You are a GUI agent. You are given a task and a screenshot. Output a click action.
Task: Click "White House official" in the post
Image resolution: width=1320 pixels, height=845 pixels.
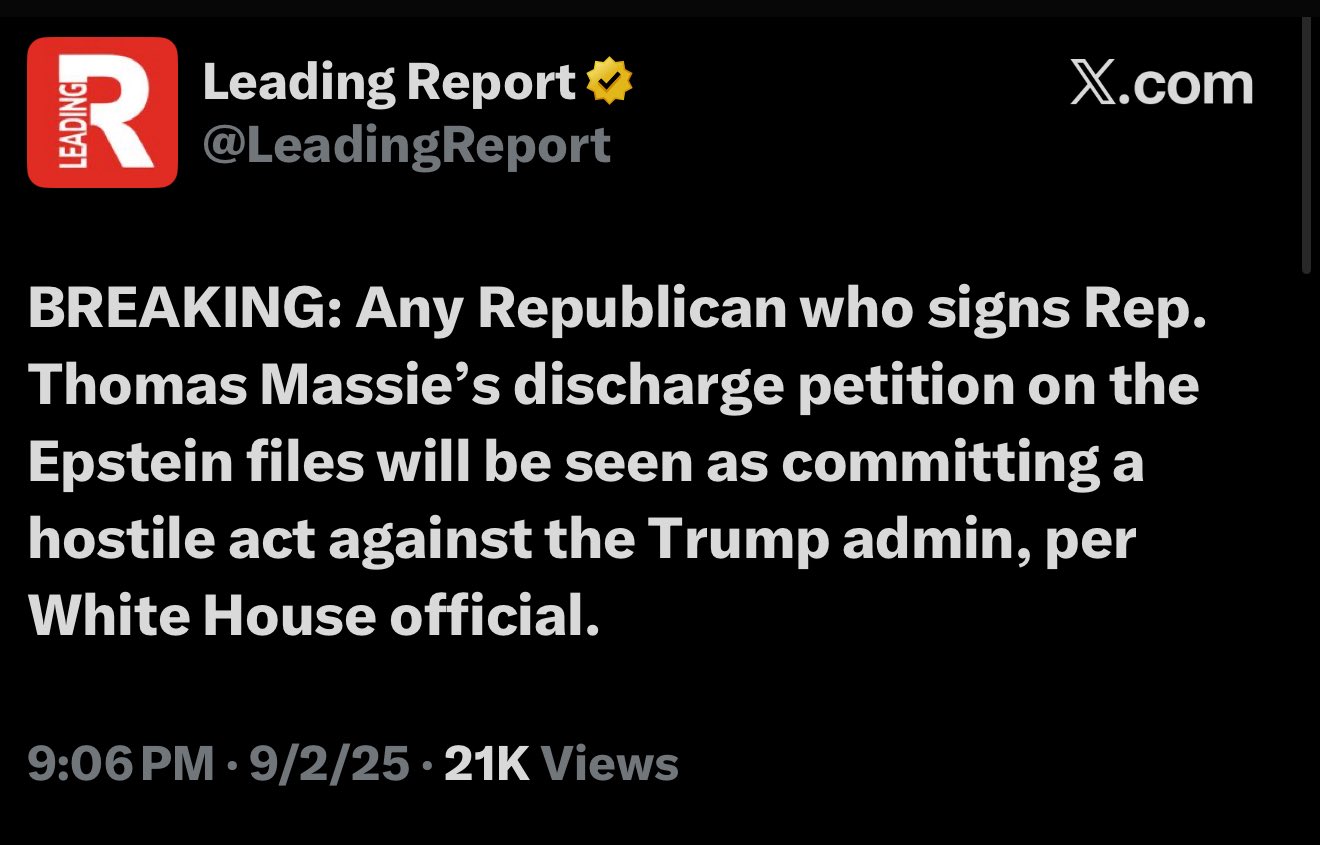tap(313, 617)
